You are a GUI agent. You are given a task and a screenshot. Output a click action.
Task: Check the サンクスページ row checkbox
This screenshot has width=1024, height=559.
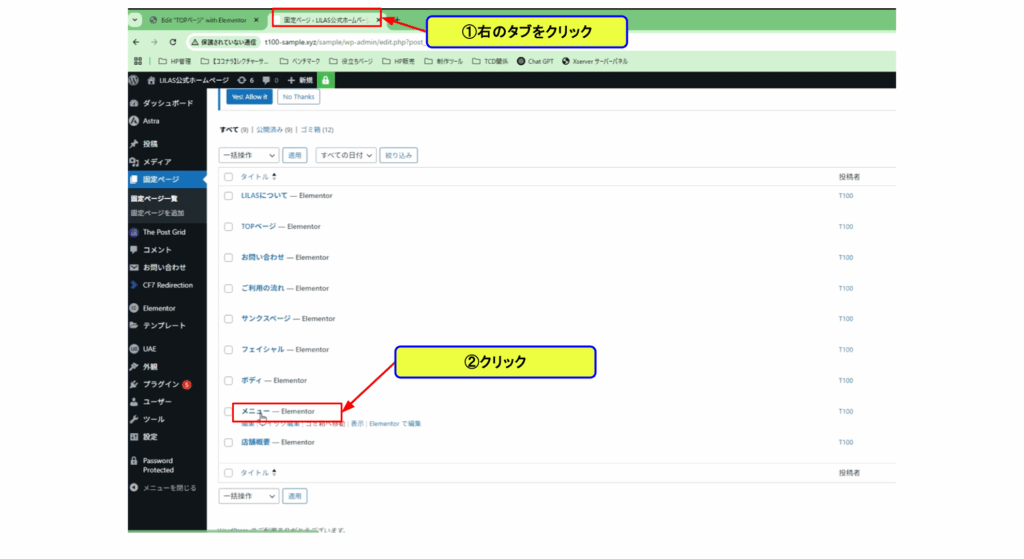pyautogui.click(x=229, y=319)
